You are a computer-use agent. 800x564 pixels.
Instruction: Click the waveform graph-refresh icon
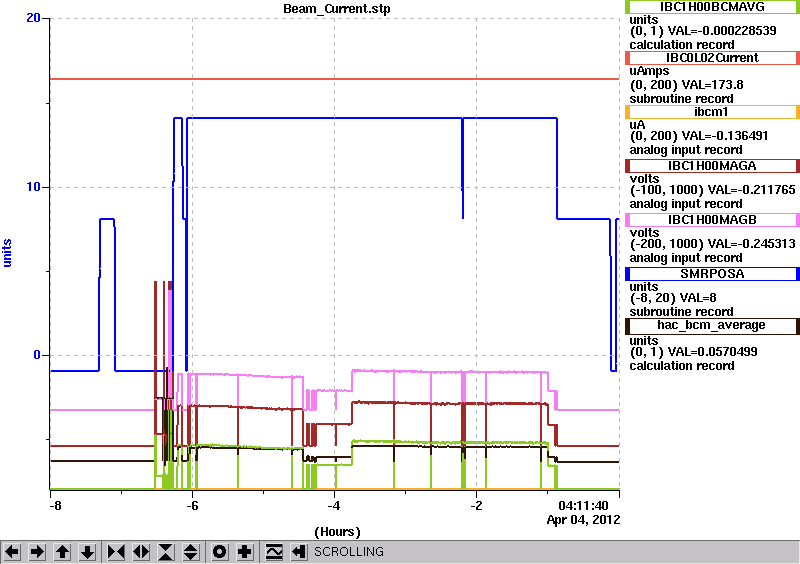click(274, 552)
